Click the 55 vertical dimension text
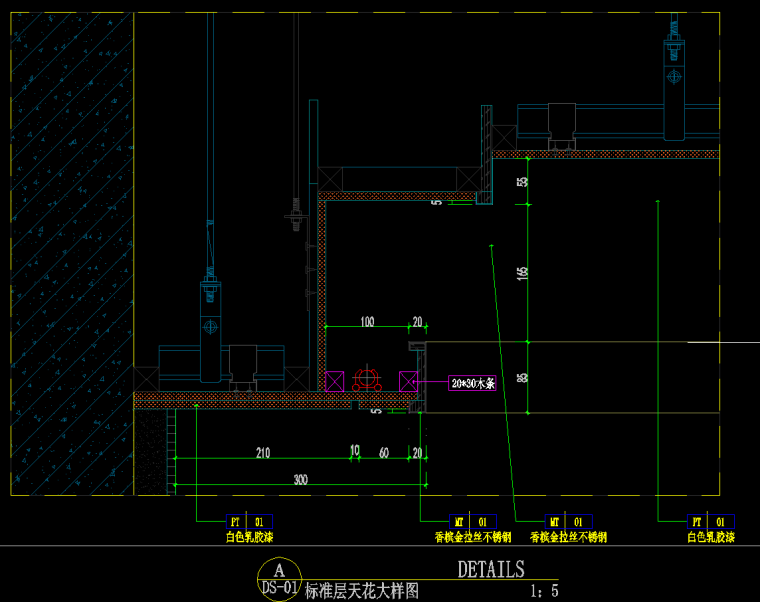This screenshot has width=760, height=602. [x=521, y=181]
